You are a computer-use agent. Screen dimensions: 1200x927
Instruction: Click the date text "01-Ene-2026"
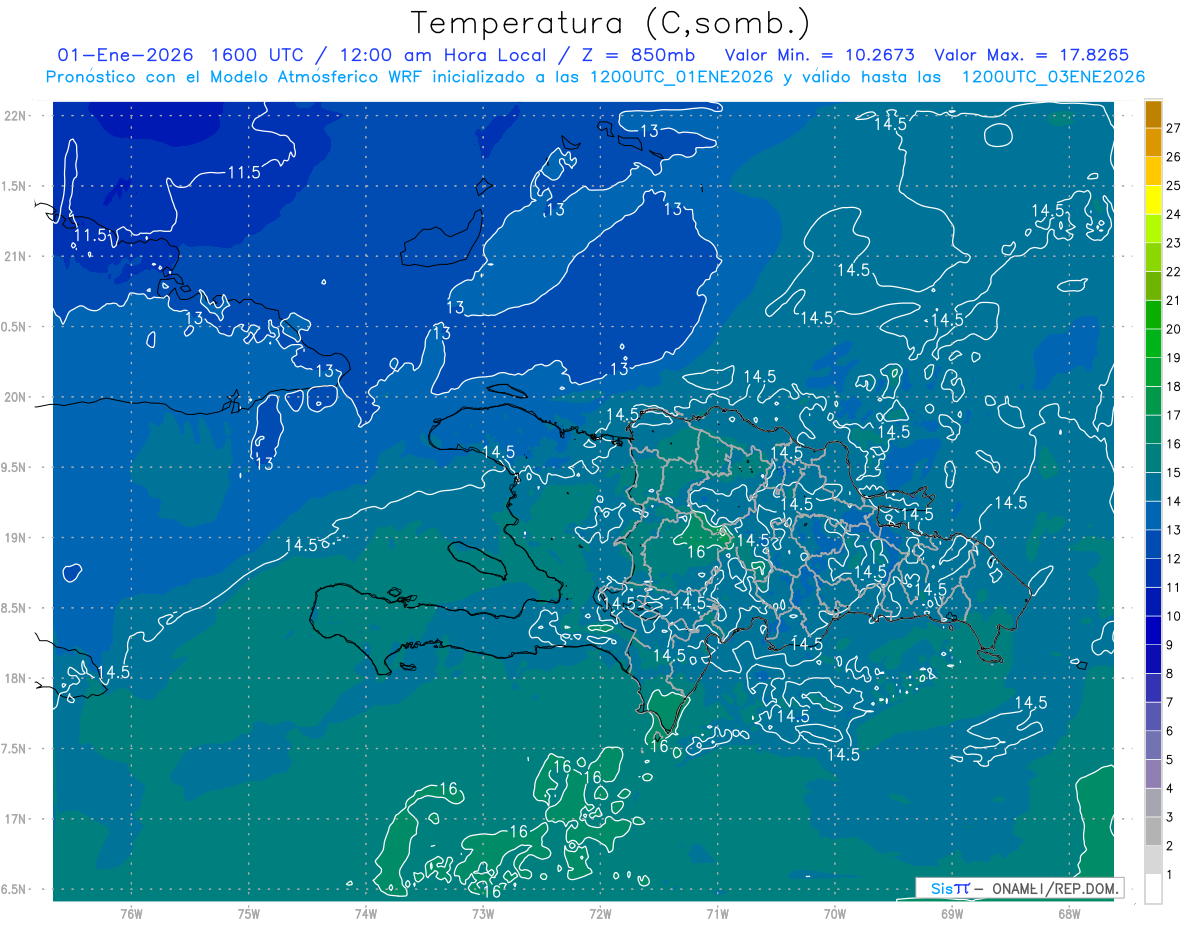(x=124, y=54)
